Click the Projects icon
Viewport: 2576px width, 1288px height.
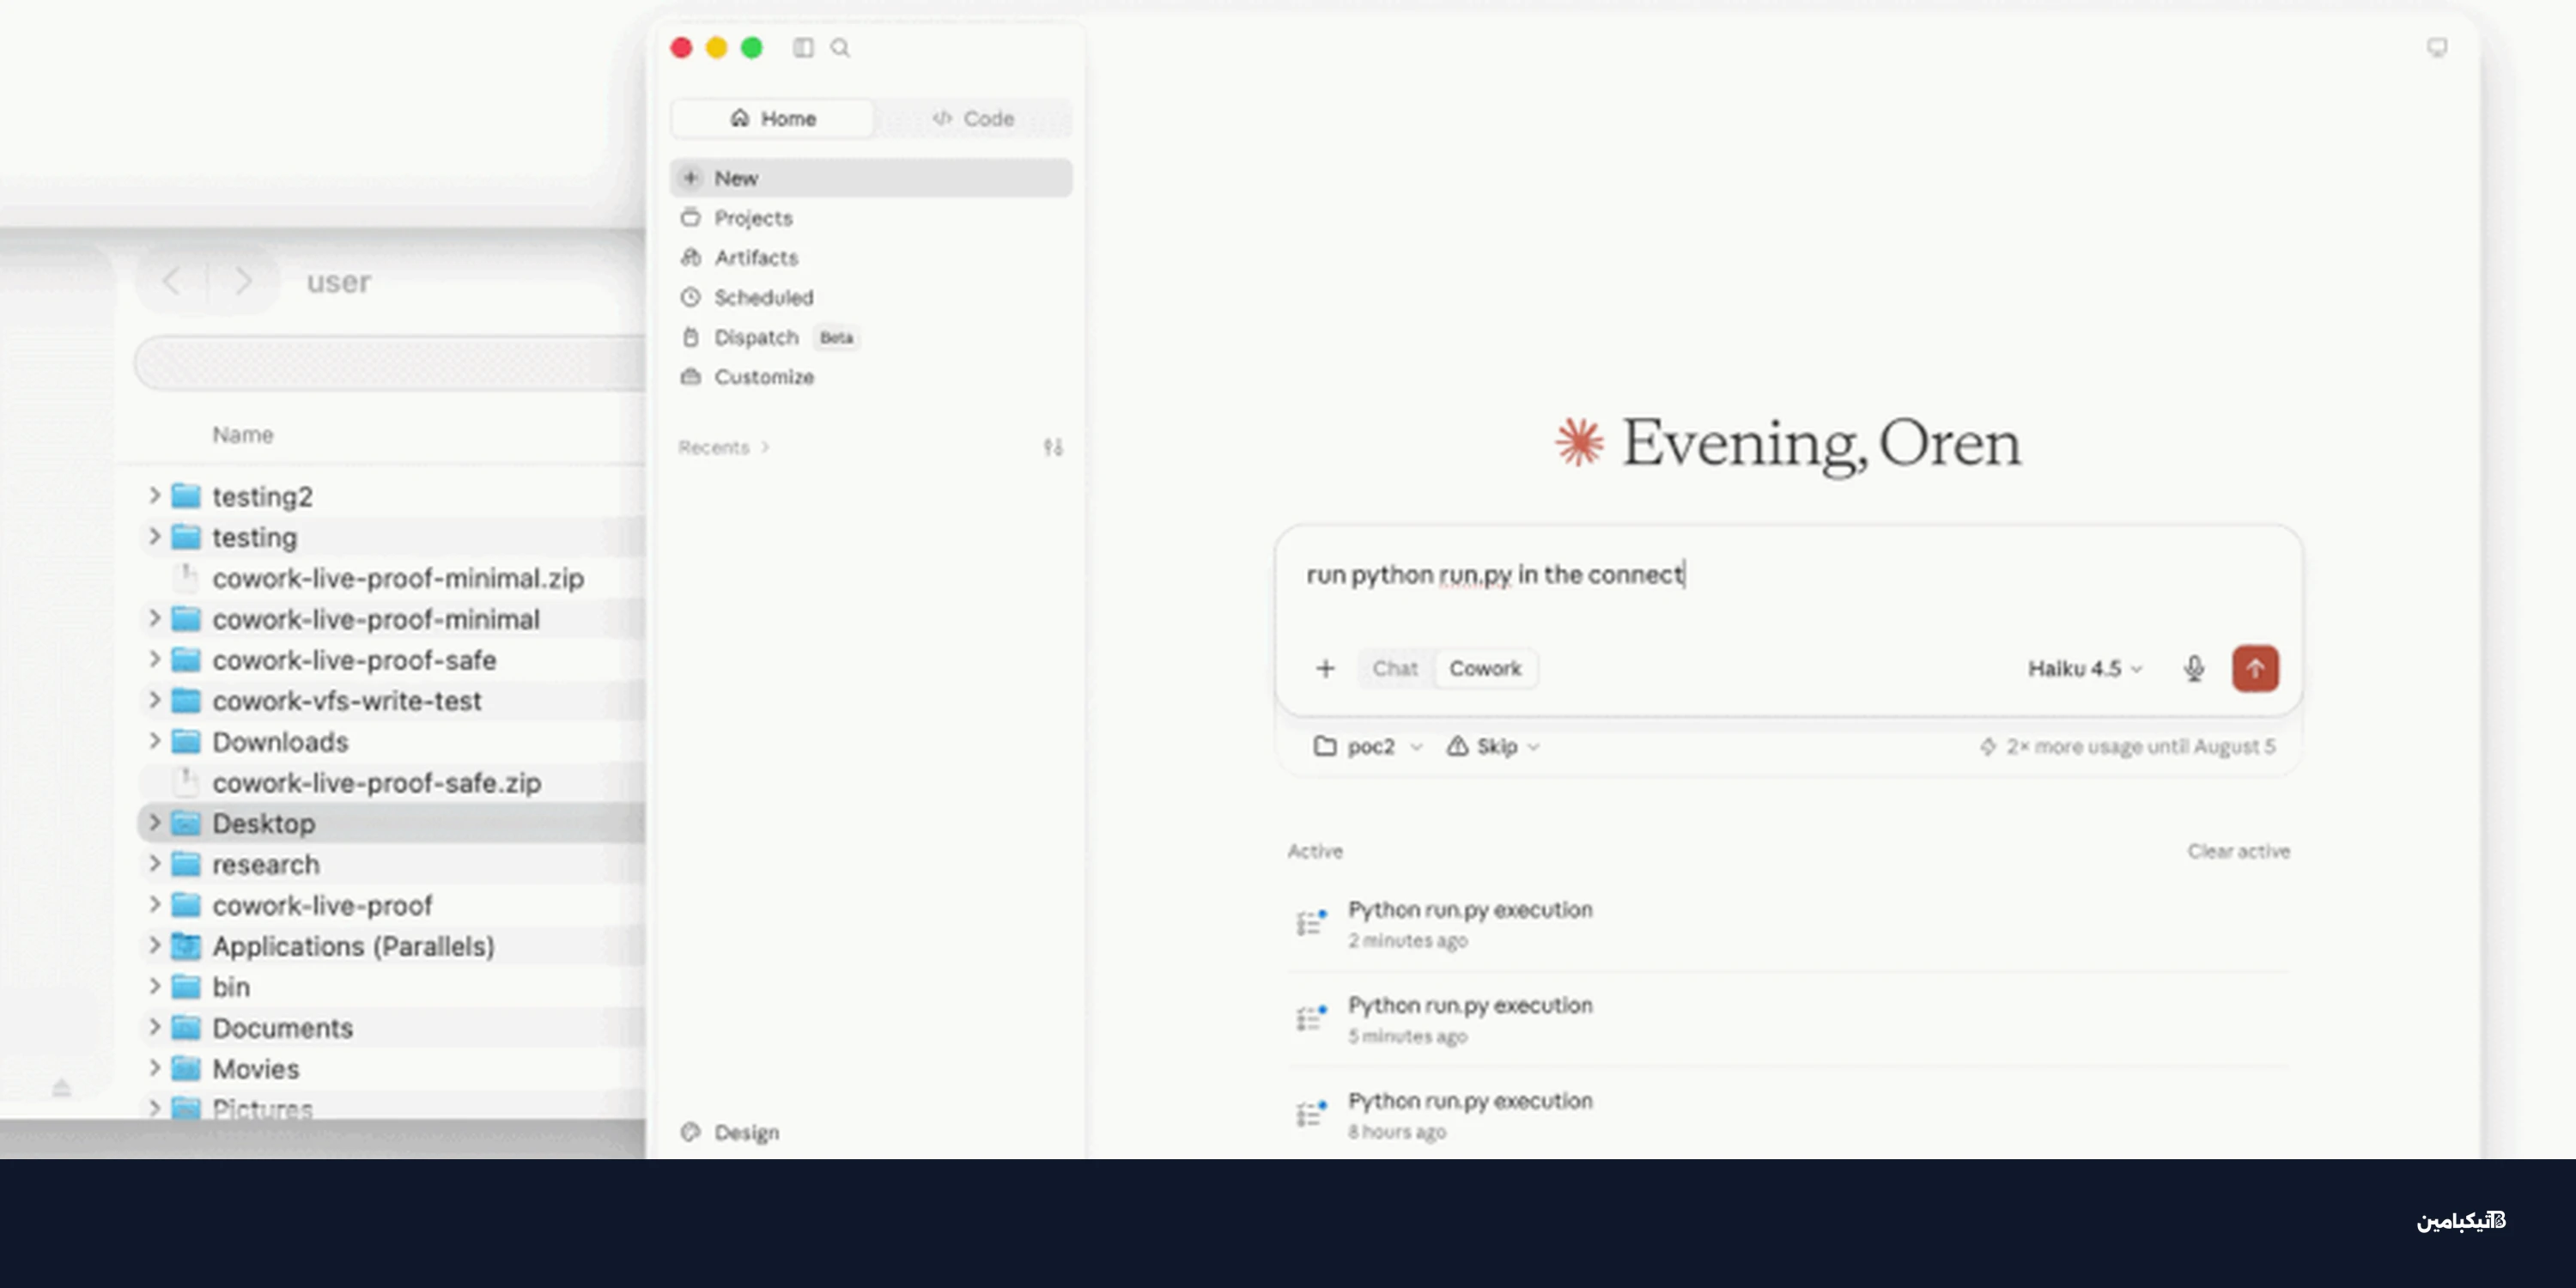click(x=690, y=217)
